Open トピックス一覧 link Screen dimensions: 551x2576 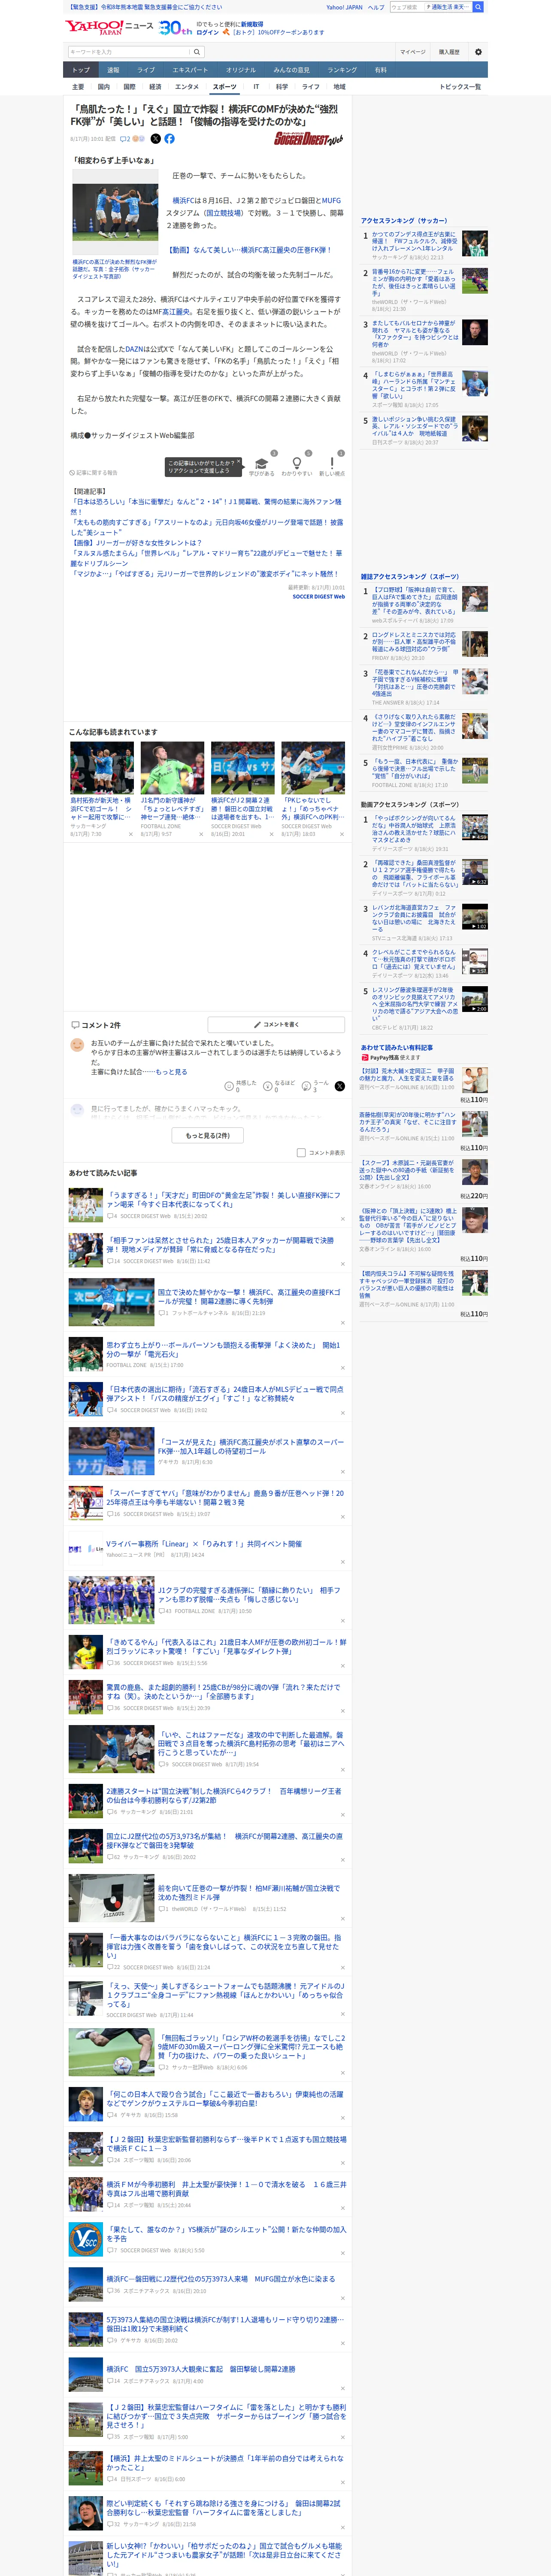[460, 87]
